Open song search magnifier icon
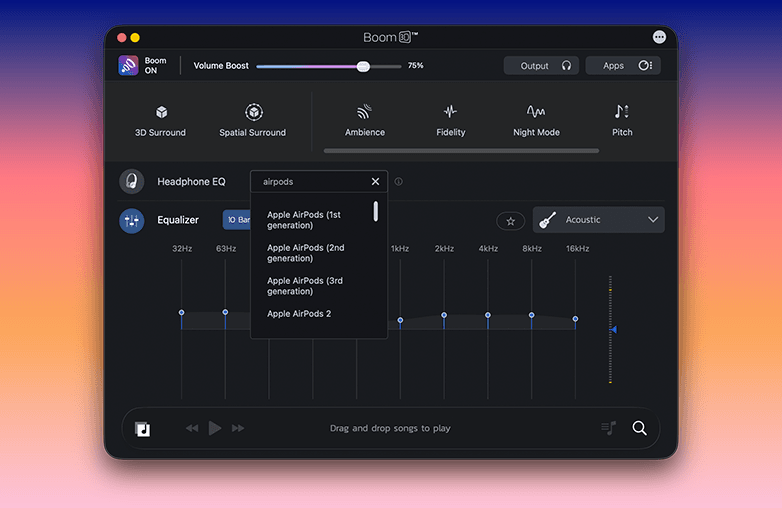782x508 pixels. pos(639,428)
